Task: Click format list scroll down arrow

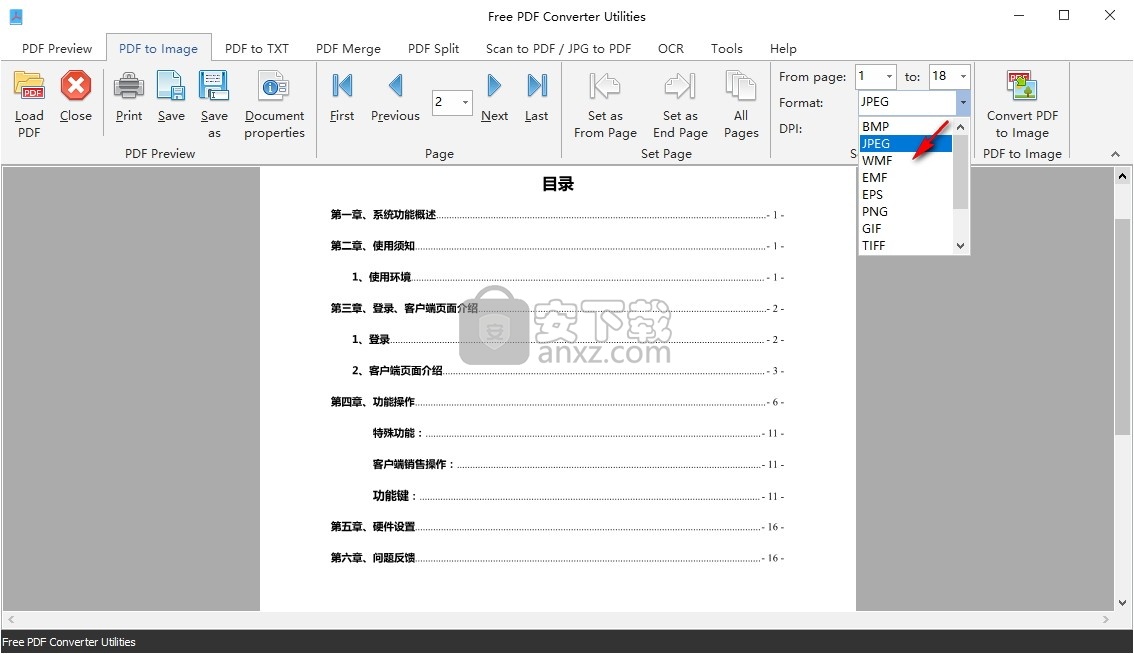Action: point(960,246)
